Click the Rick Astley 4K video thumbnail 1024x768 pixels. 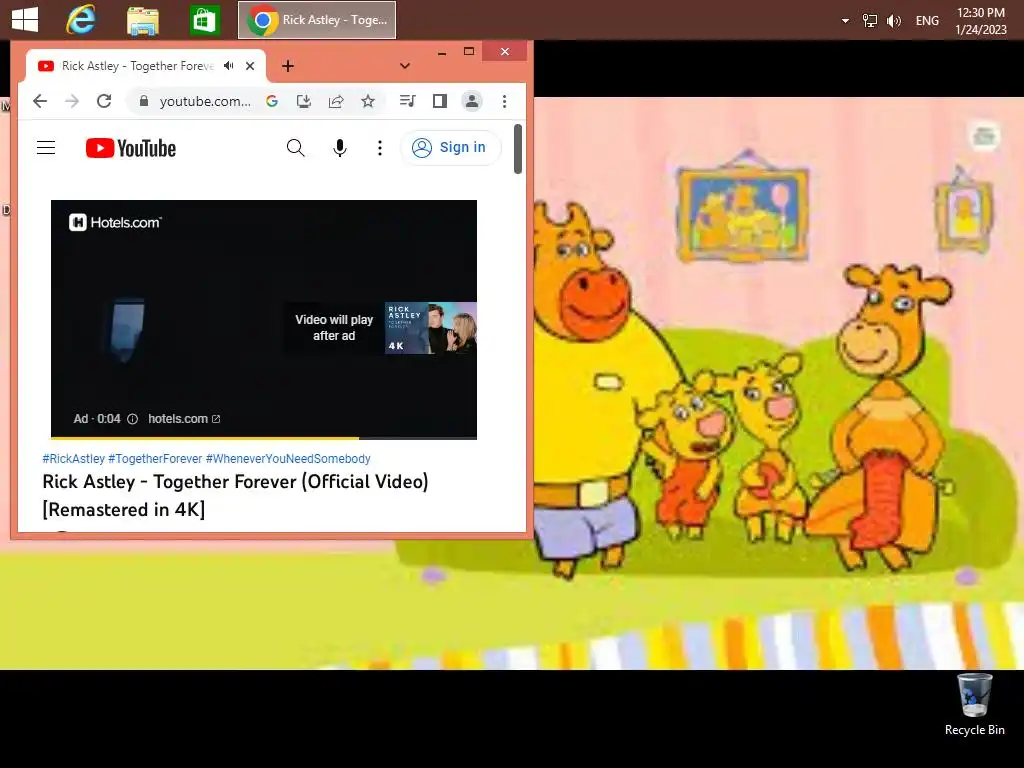click(x=431, y=328)
